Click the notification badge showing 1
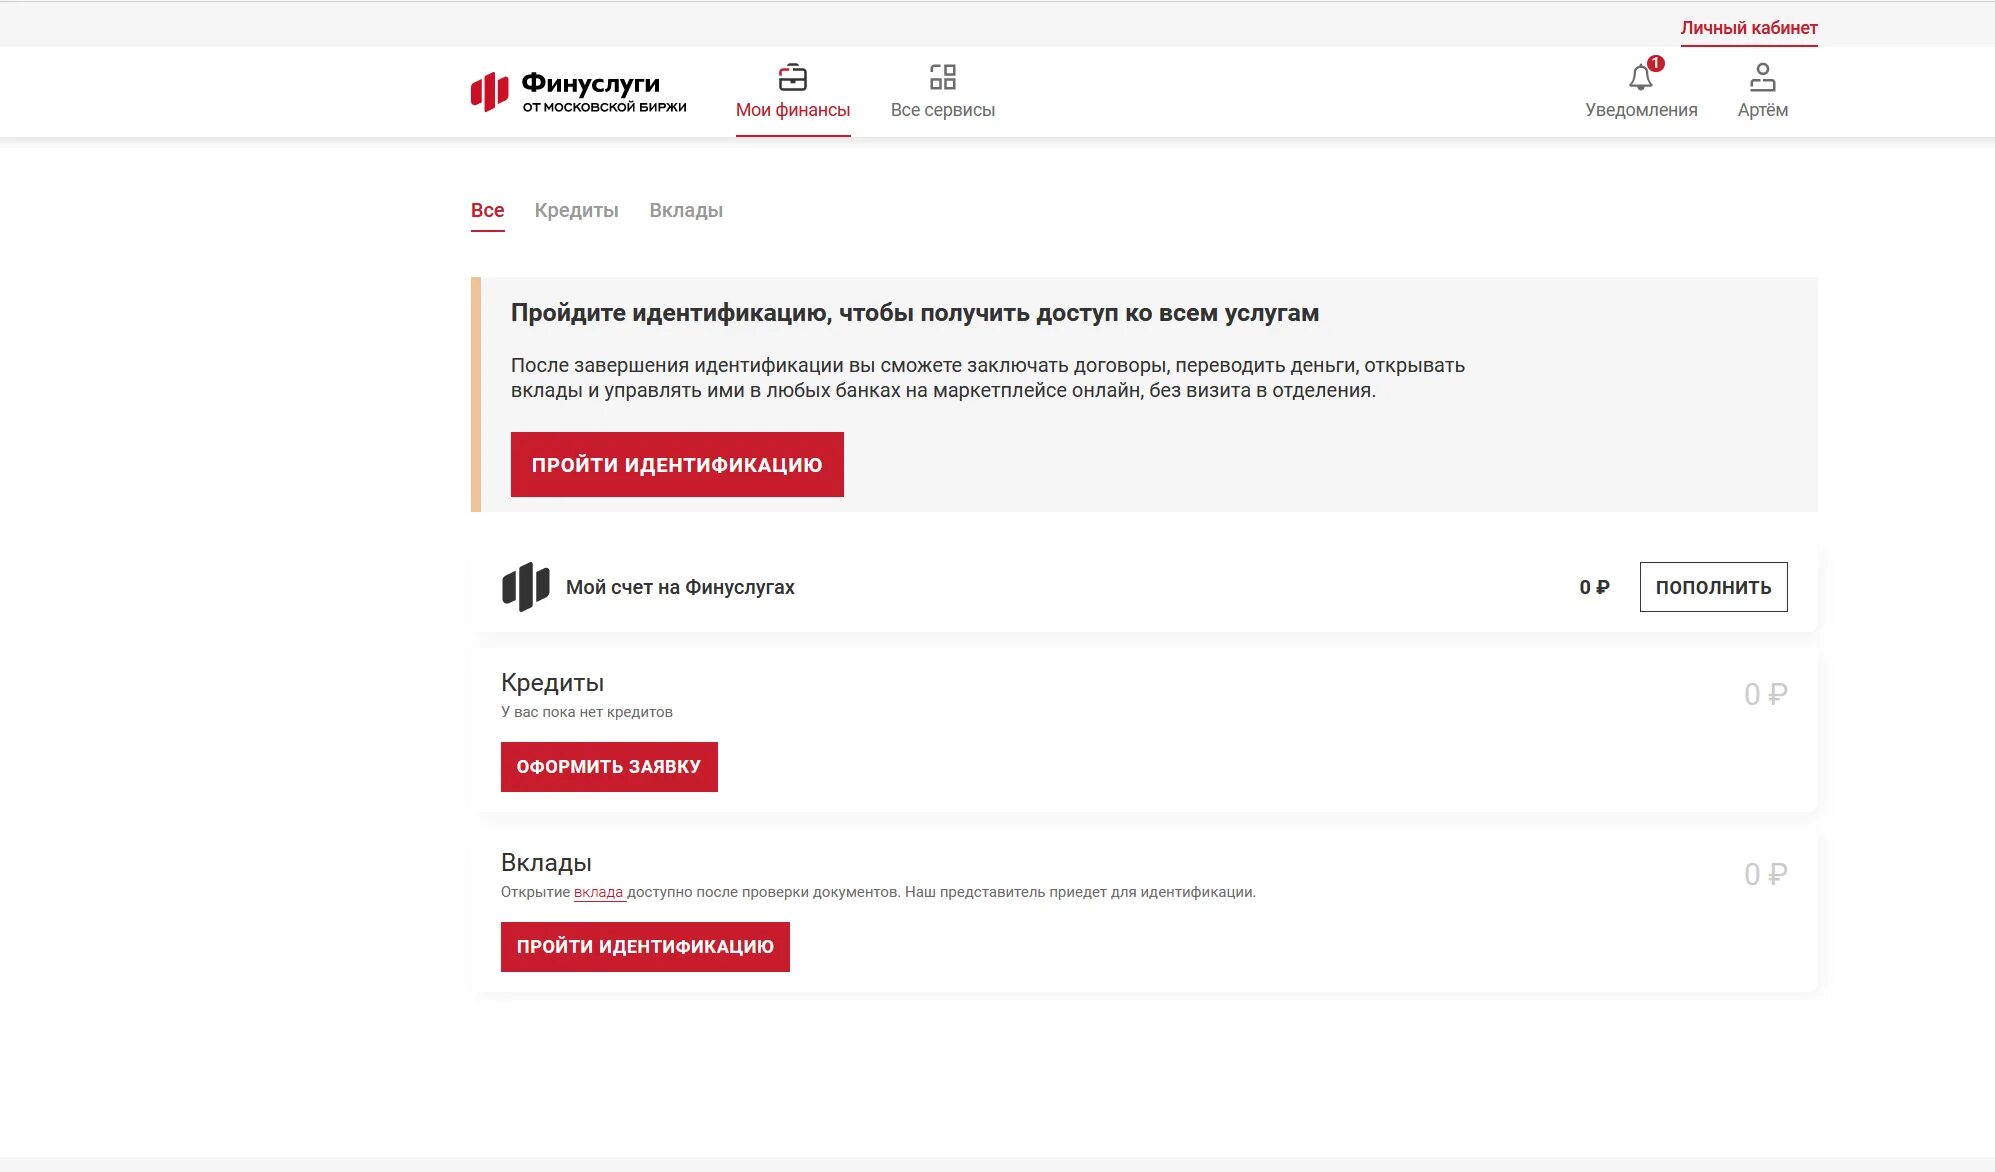The width and height of the screenshot is (1995, 1172). click(1656, 63)
